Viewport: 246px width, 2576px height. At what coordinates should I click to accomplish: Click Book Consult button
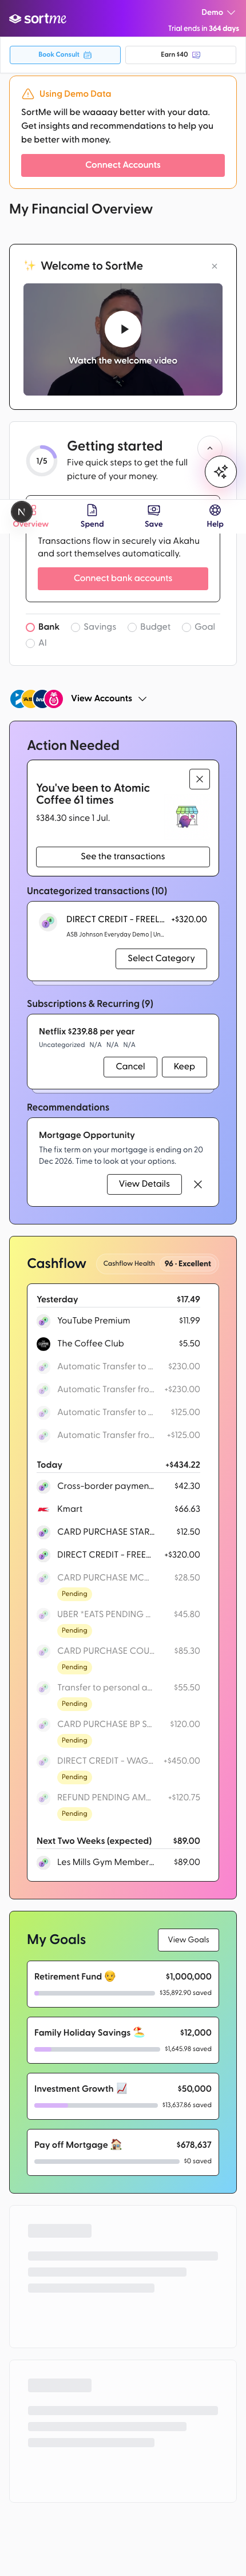(x=65, y=55)
